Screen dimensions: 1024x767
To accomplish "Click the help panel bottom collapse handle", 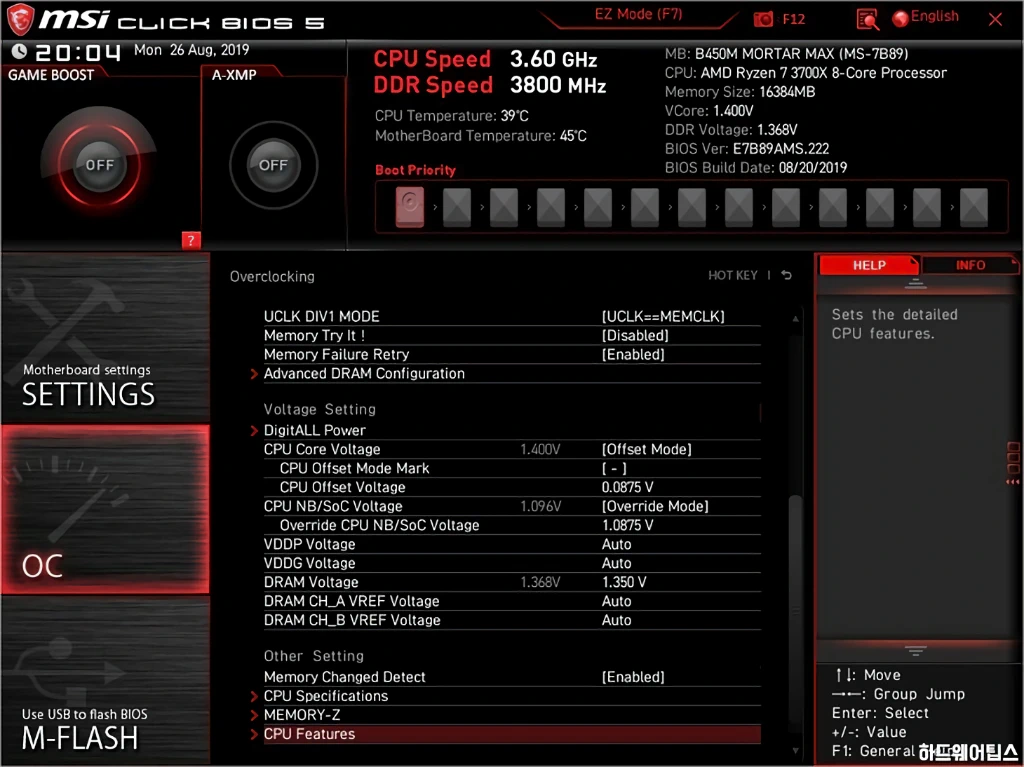I will [x=915, y=651].
